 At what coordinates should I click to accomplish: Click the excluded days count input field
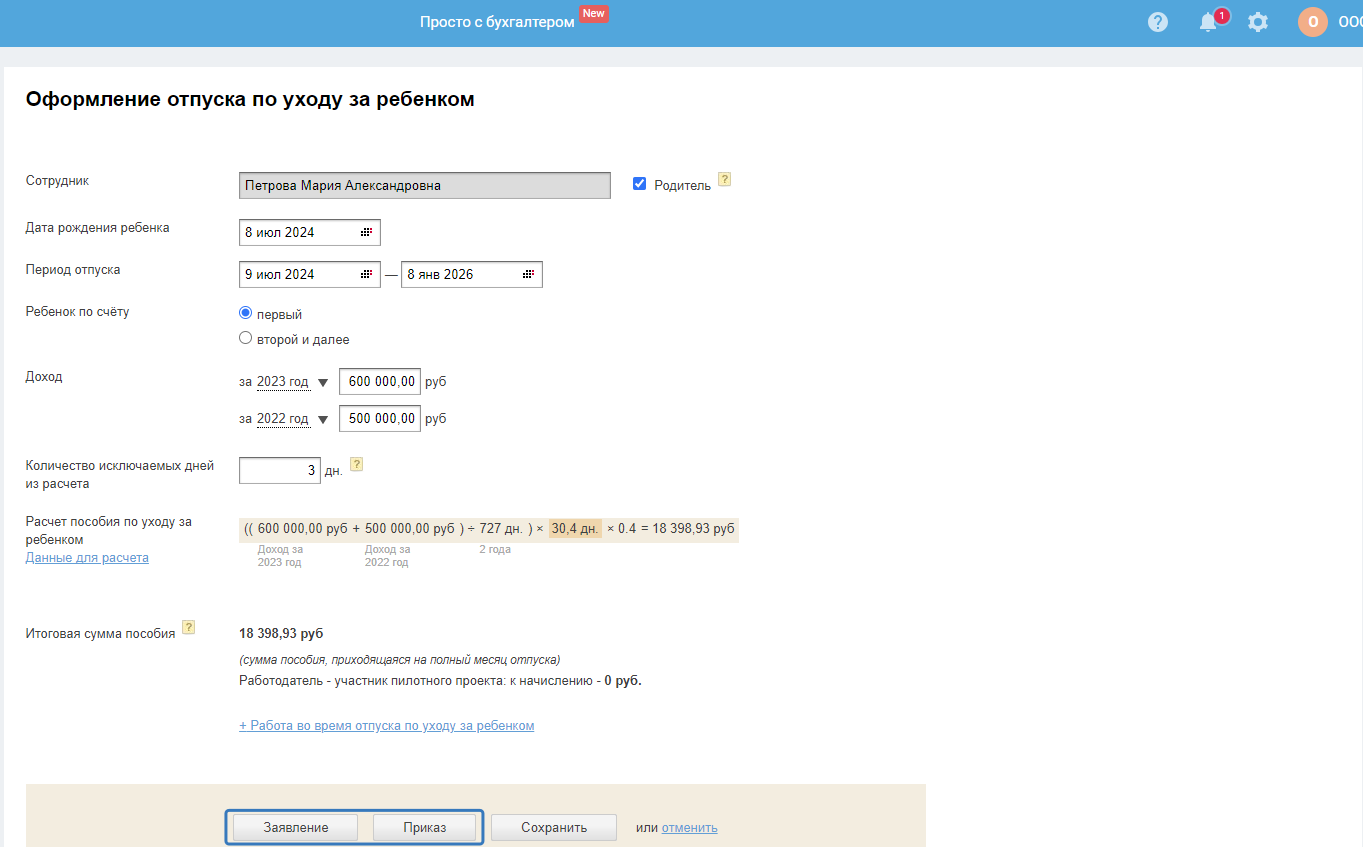tap(280, 470)
